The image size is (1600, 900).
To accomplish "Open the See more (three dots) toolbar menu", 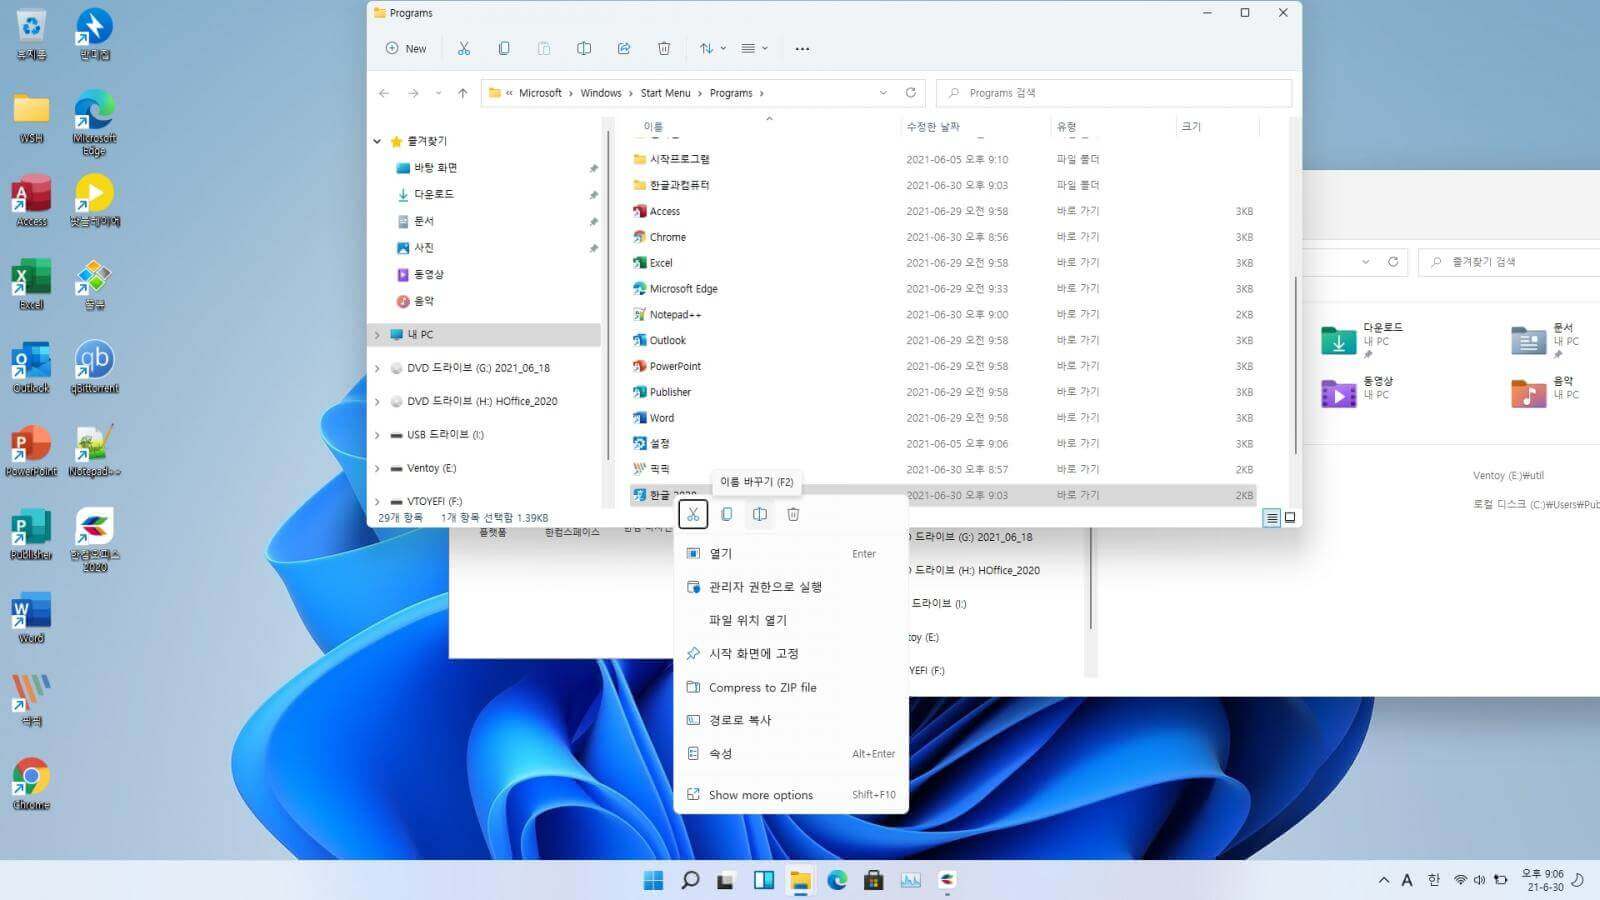I will tap(802, 48).
